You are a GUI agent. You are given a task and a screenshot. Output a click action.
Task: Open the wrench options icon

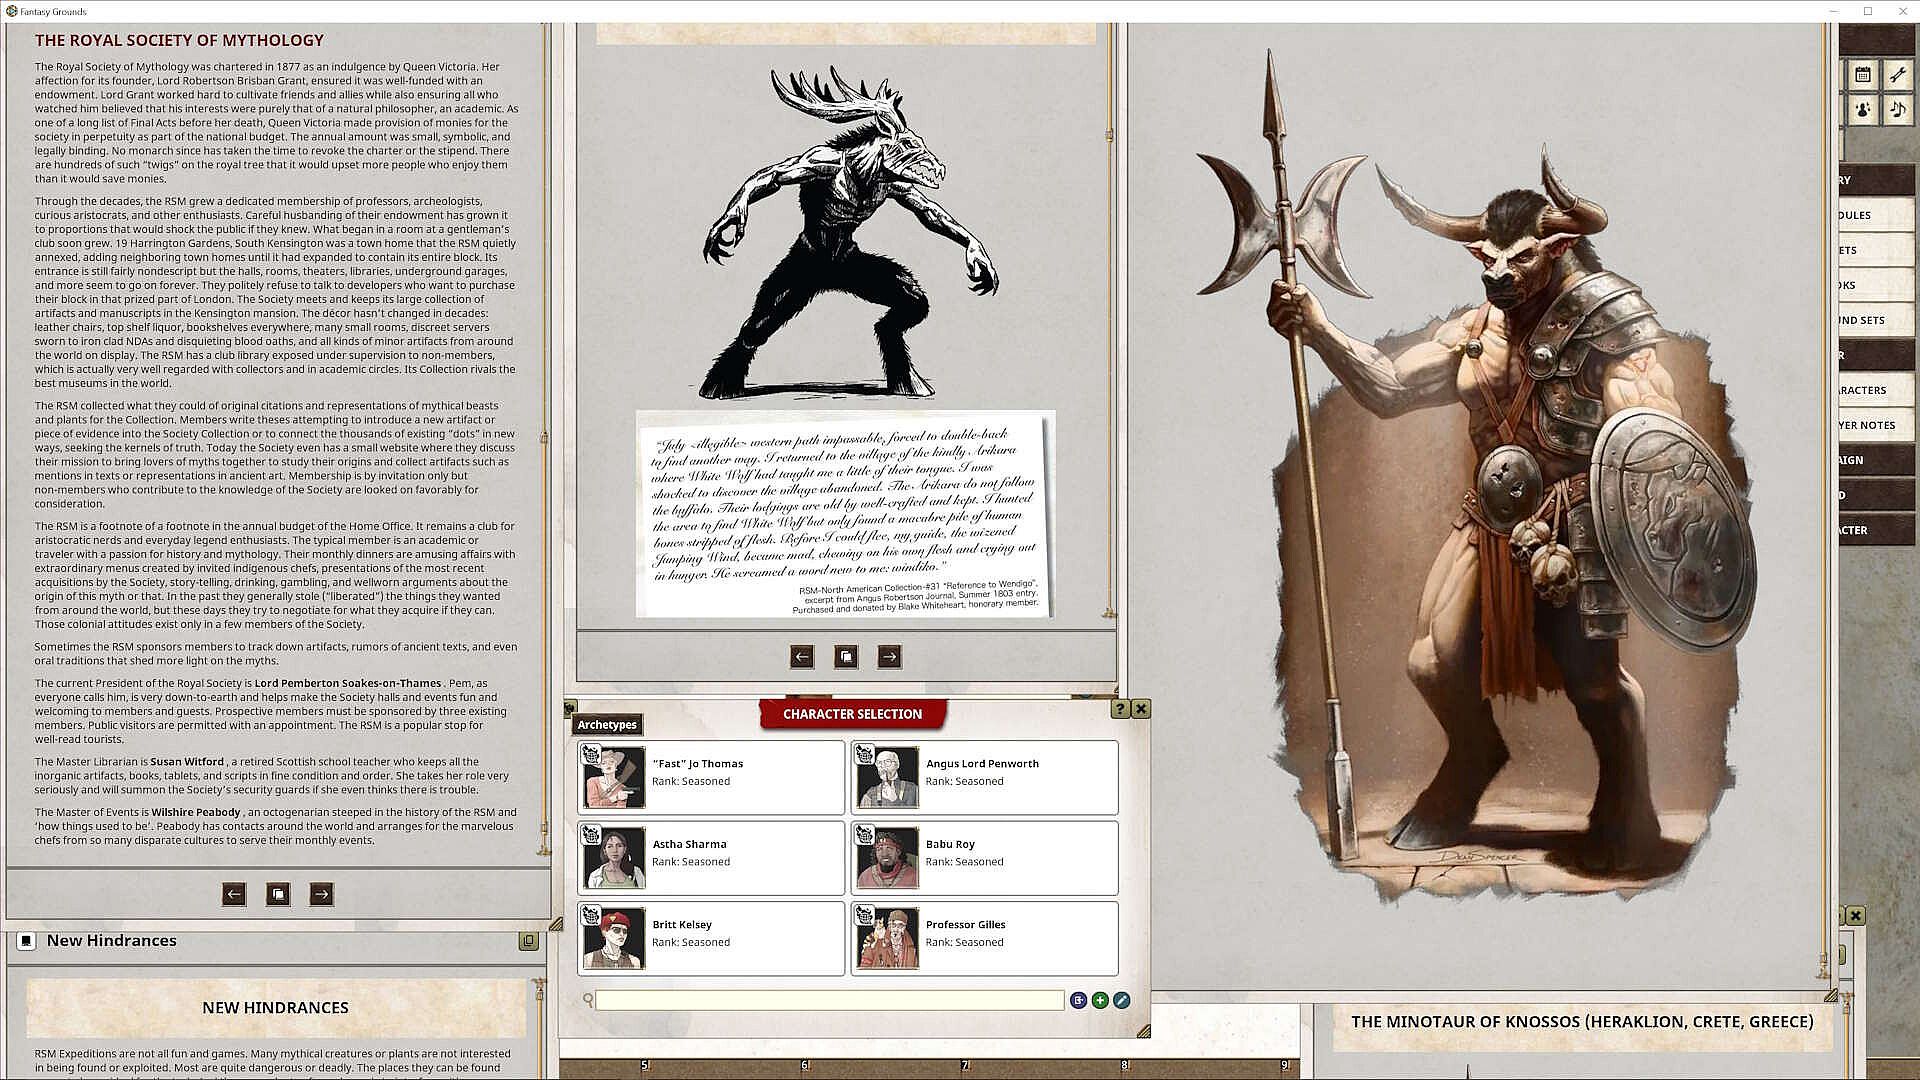coord(1897,75)
